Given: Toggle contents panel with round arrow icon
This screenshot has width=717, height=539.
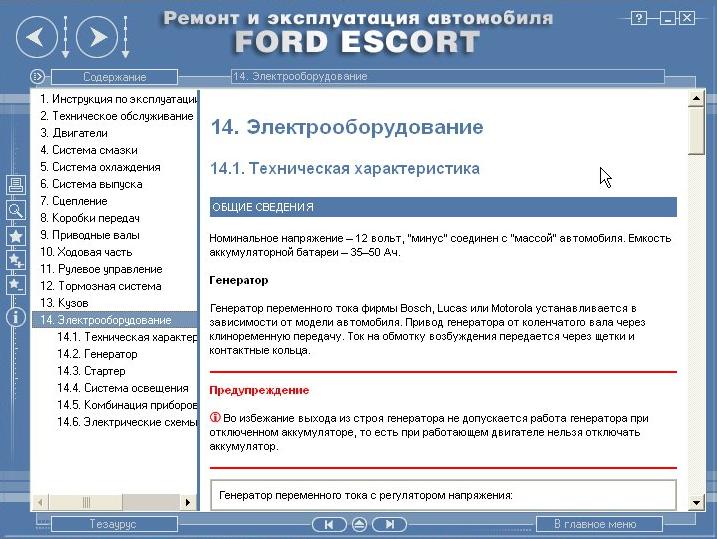Looking at the screenshot, I should (37, 76).
